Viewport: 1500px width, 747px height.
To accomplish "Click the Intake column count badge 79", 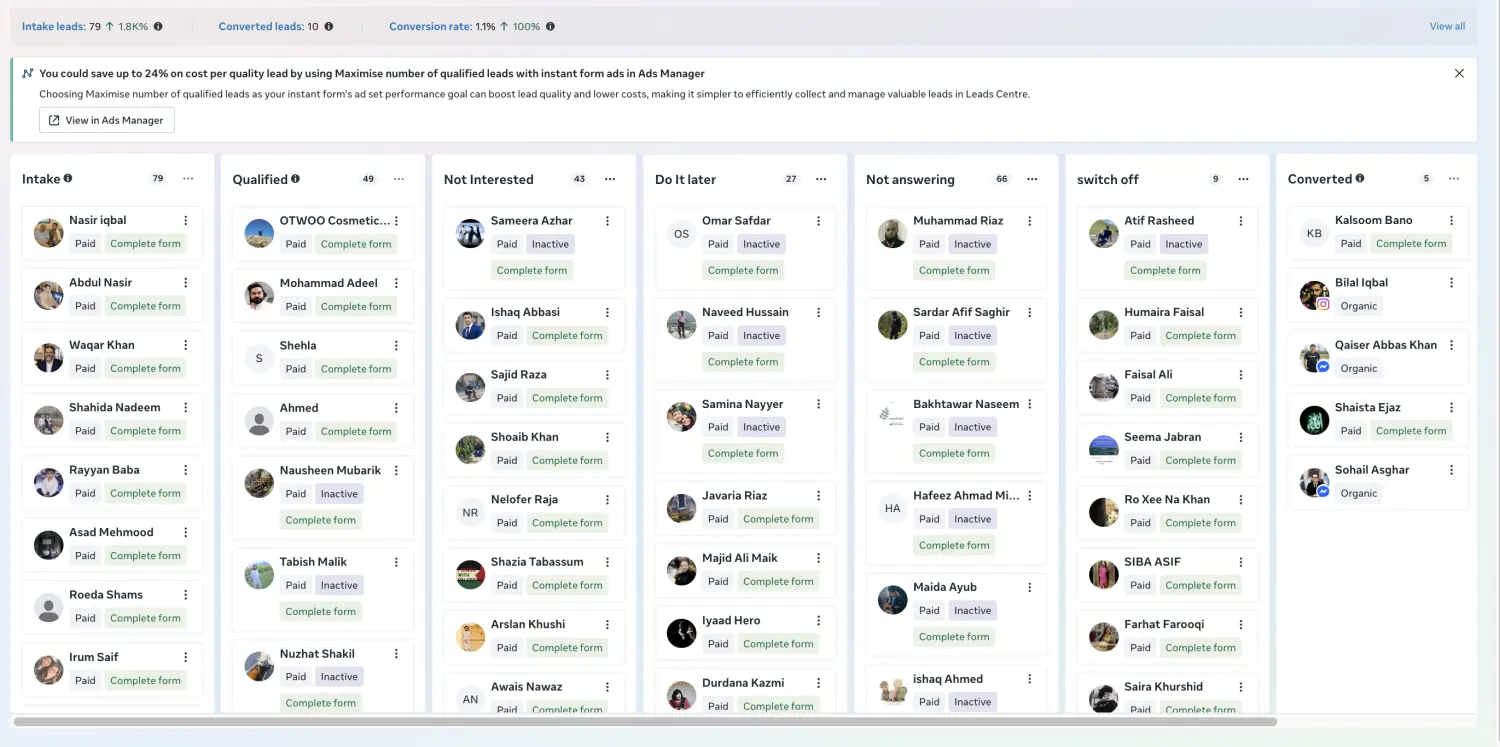I will pyautogui.click(x=158, y=179).
